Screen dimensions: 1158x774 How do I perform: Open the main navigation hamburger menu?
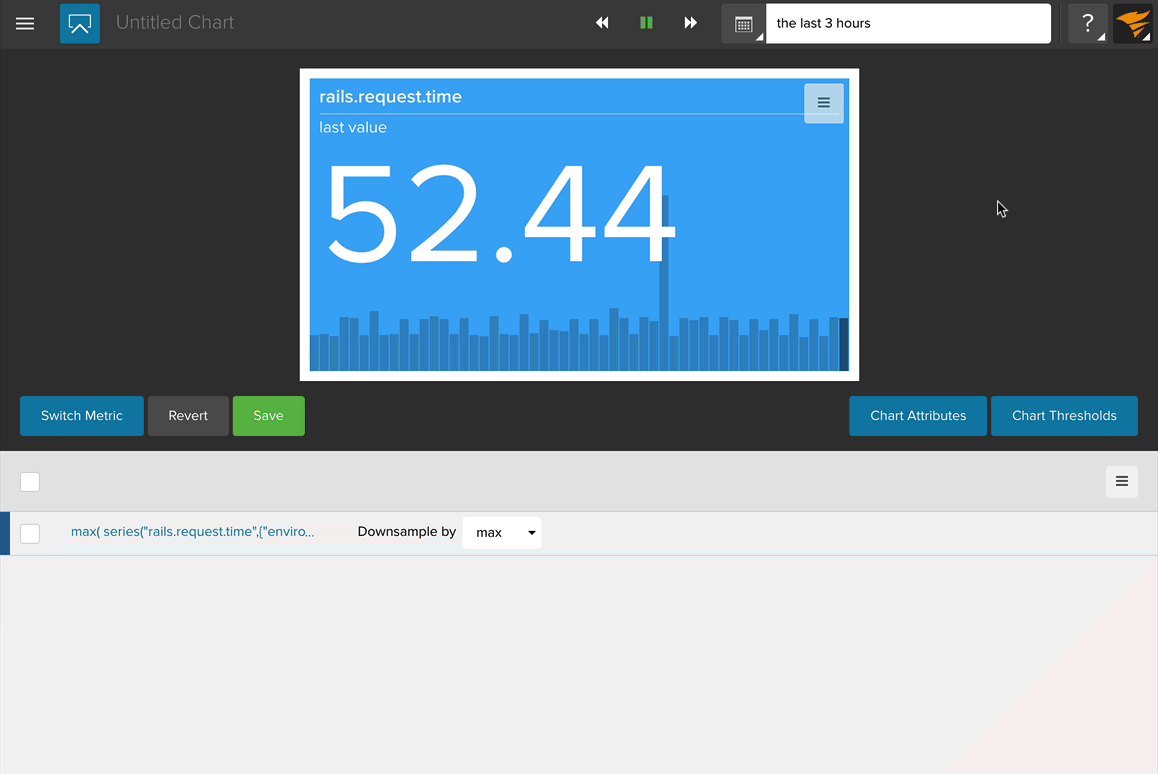(25, 23)
